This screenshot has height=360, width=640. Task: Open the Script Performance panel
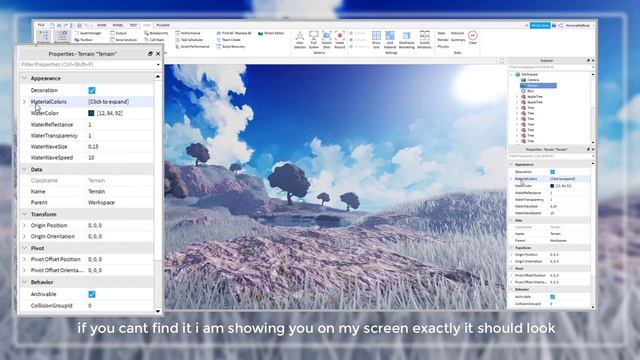(192, 47)
